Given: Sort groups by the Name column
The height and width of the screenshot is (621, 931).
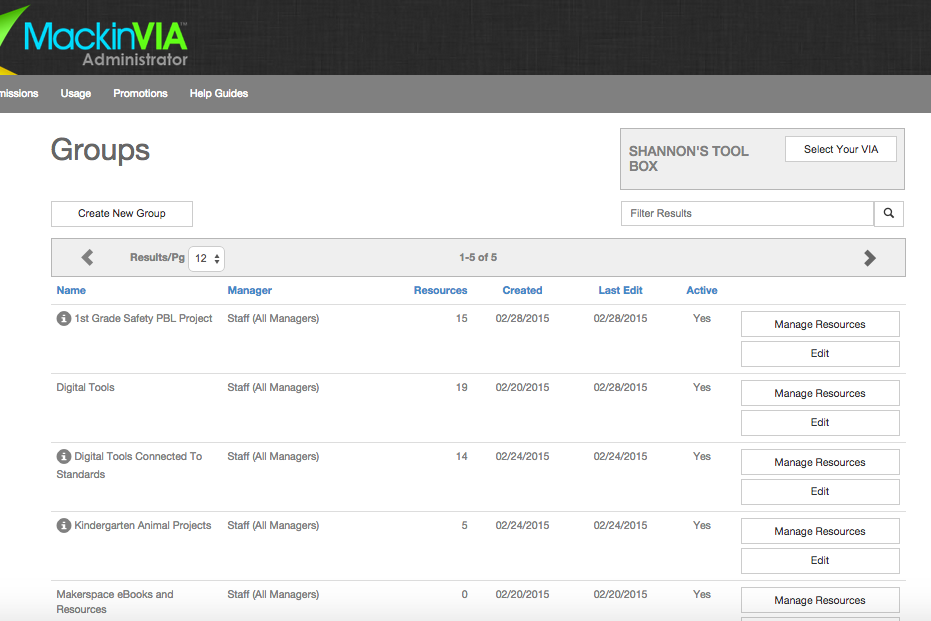Looking at the screenshot, I should (x=71, y=290).
